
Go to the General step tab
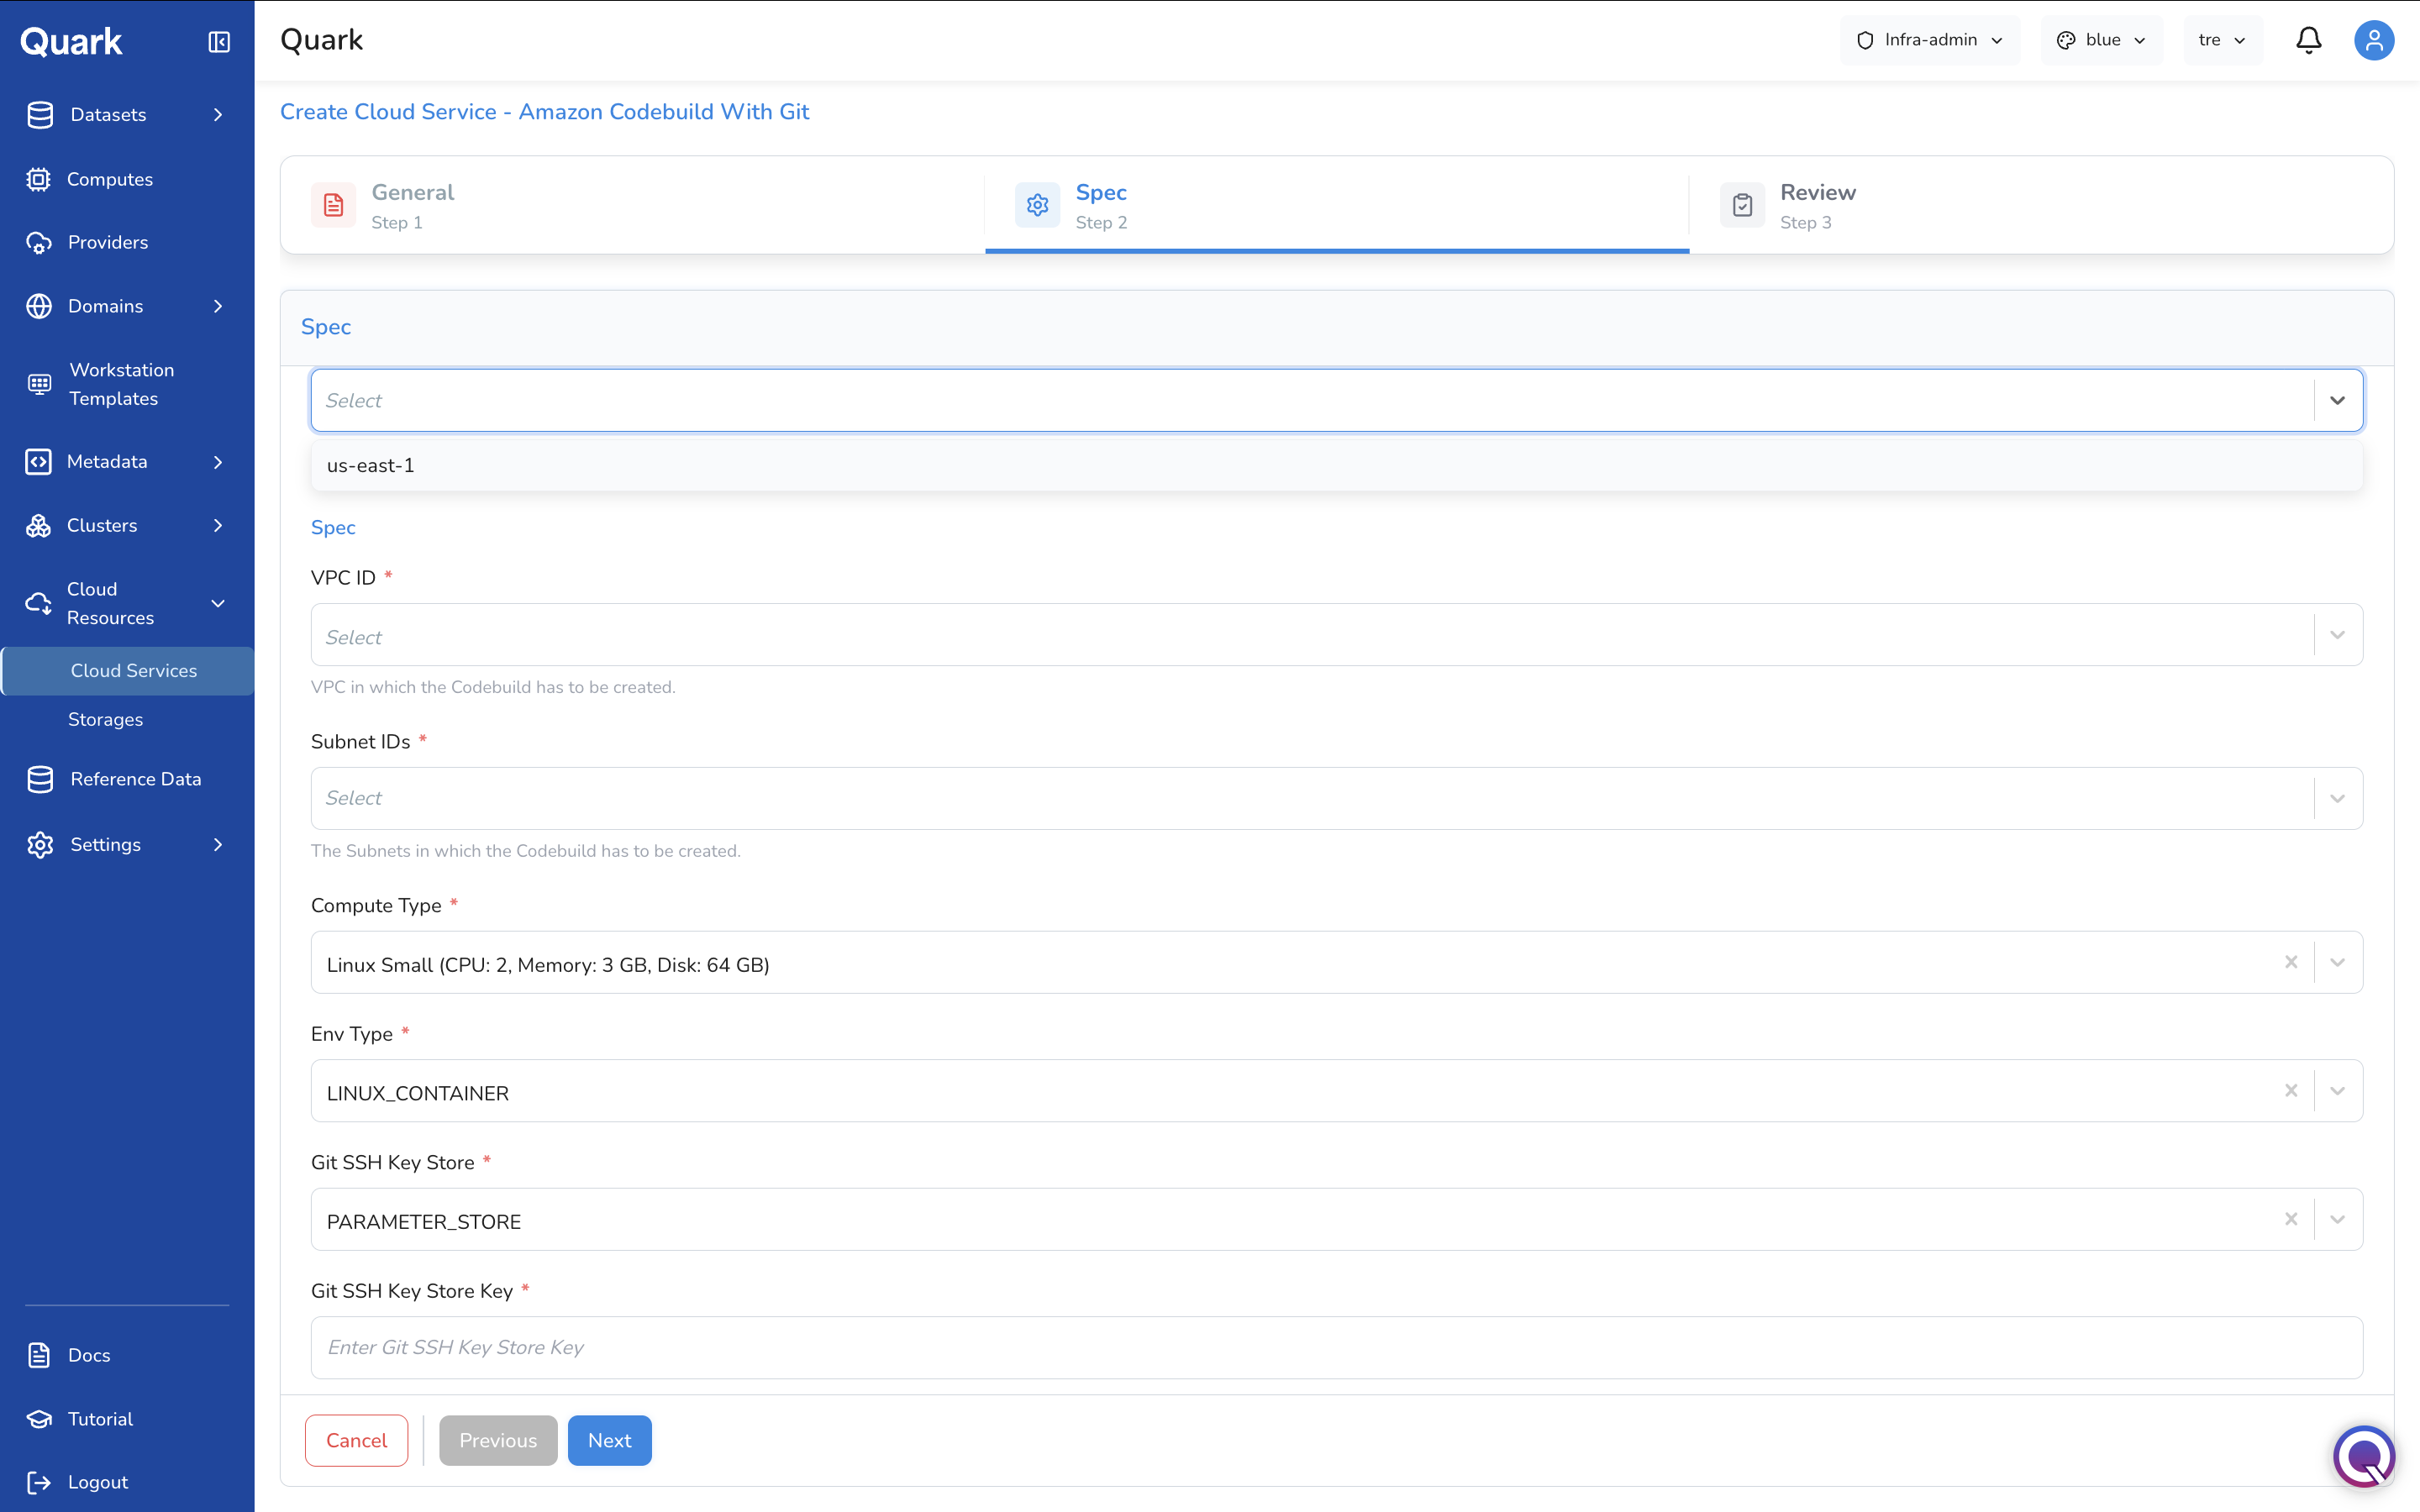click(x=633, y=205)
